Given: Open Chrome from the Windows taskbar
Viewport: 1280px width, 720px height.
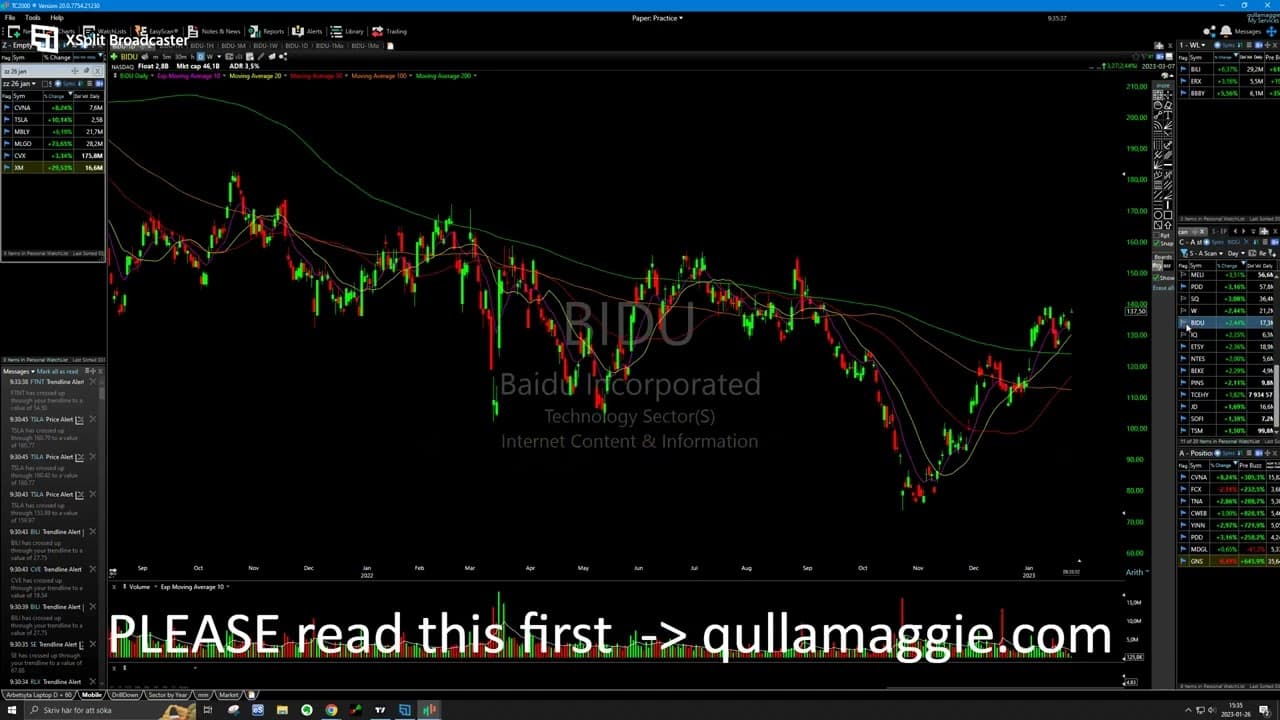Looking at the screenshot, I should (x=331, y=710).
